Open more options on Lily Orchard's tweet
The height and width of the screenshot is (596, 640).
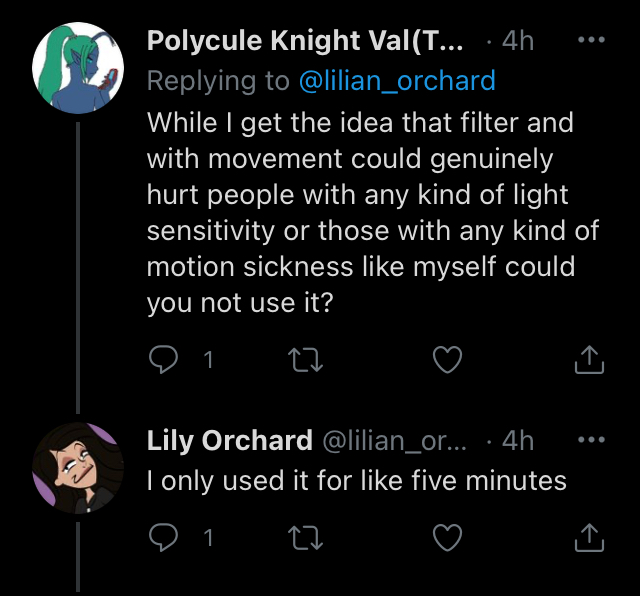click(x=591, y=439)
